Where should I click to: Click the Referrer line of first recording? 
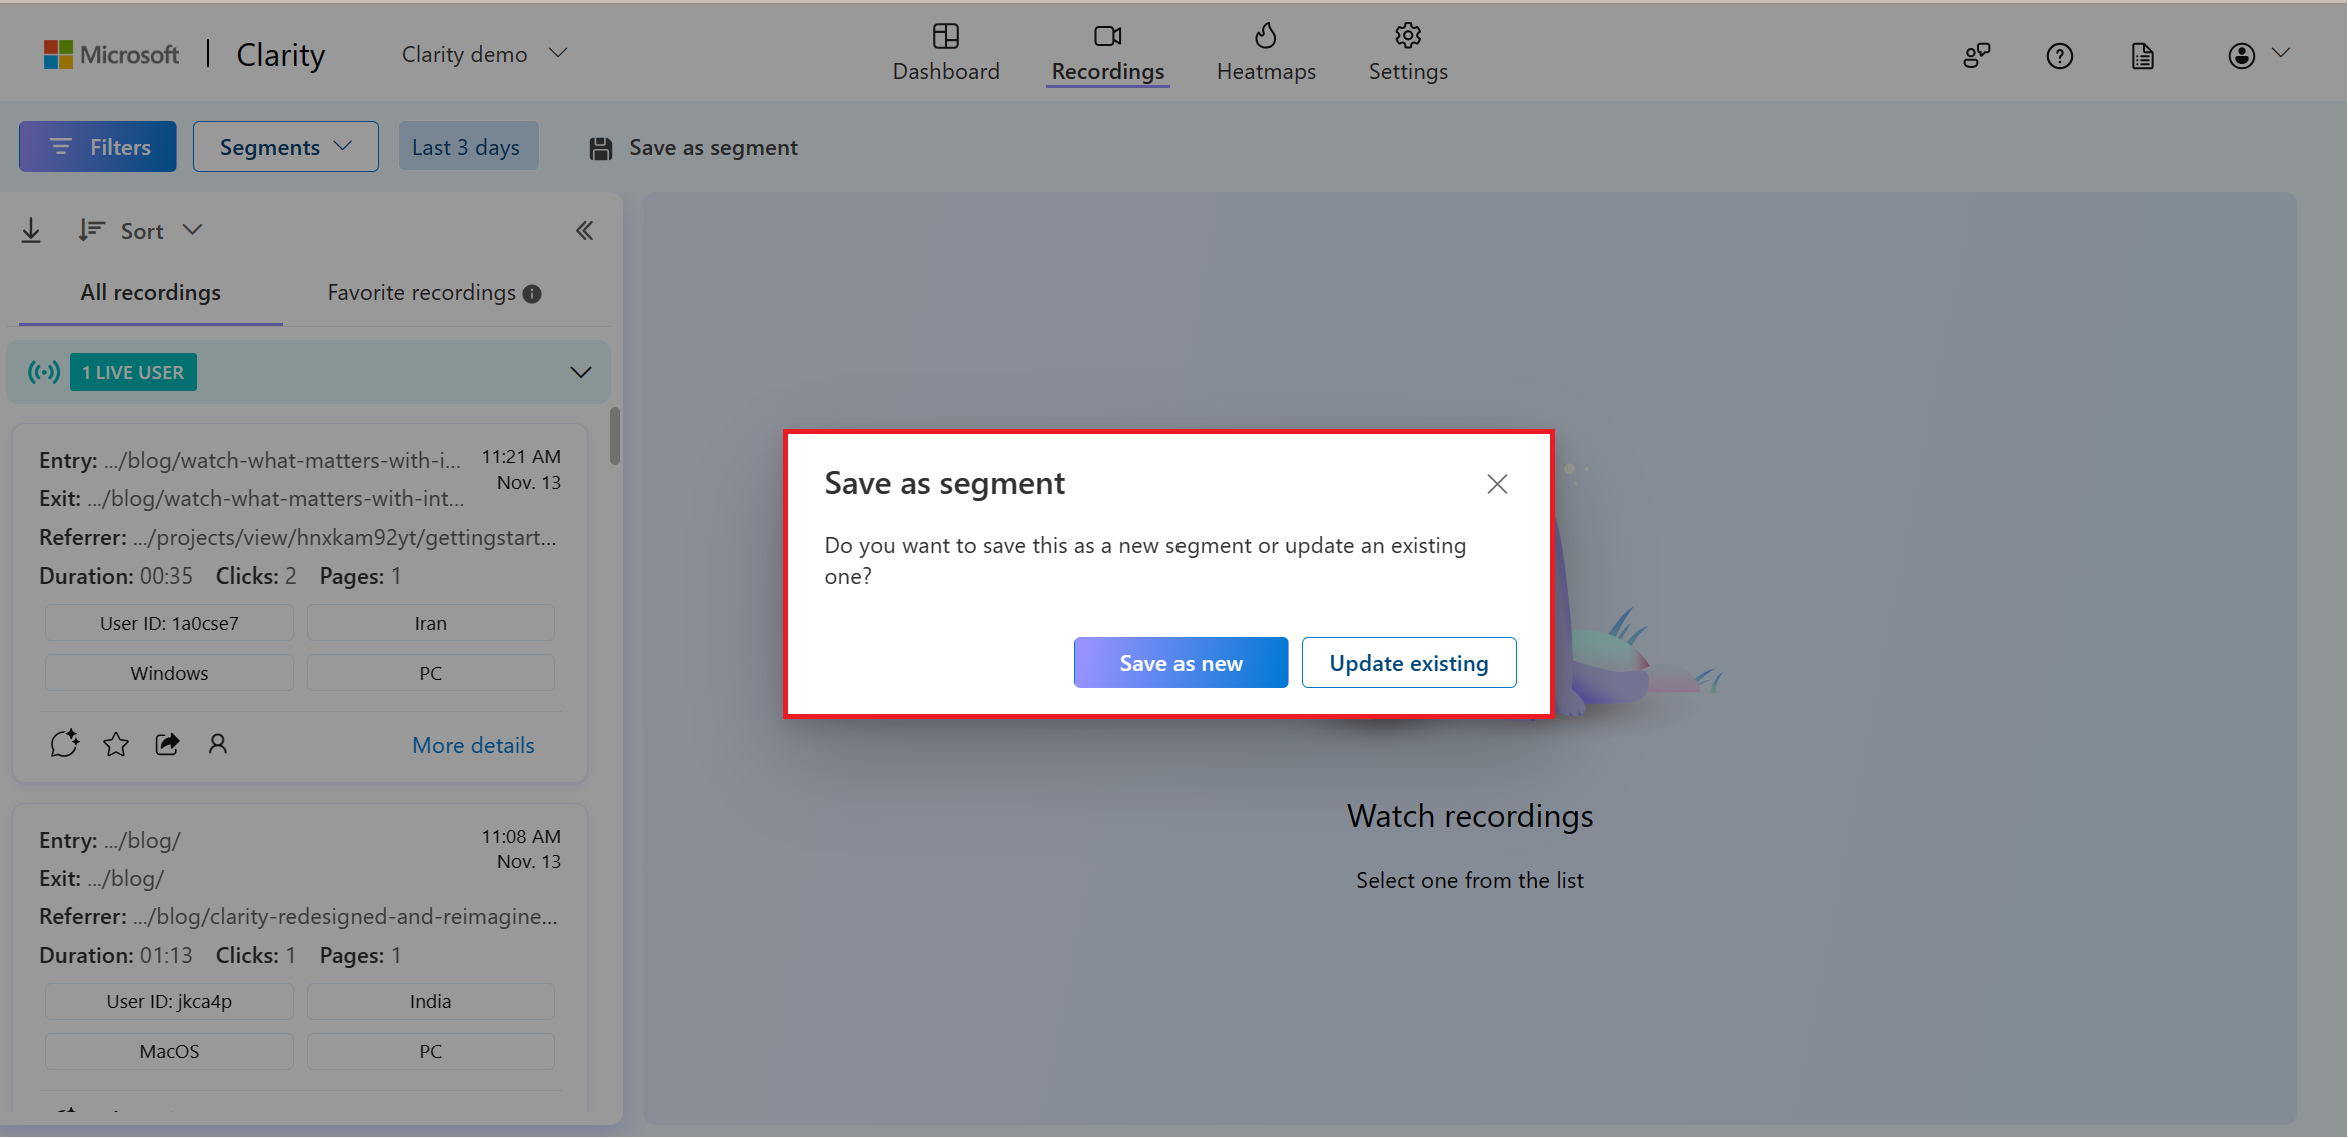298,537
